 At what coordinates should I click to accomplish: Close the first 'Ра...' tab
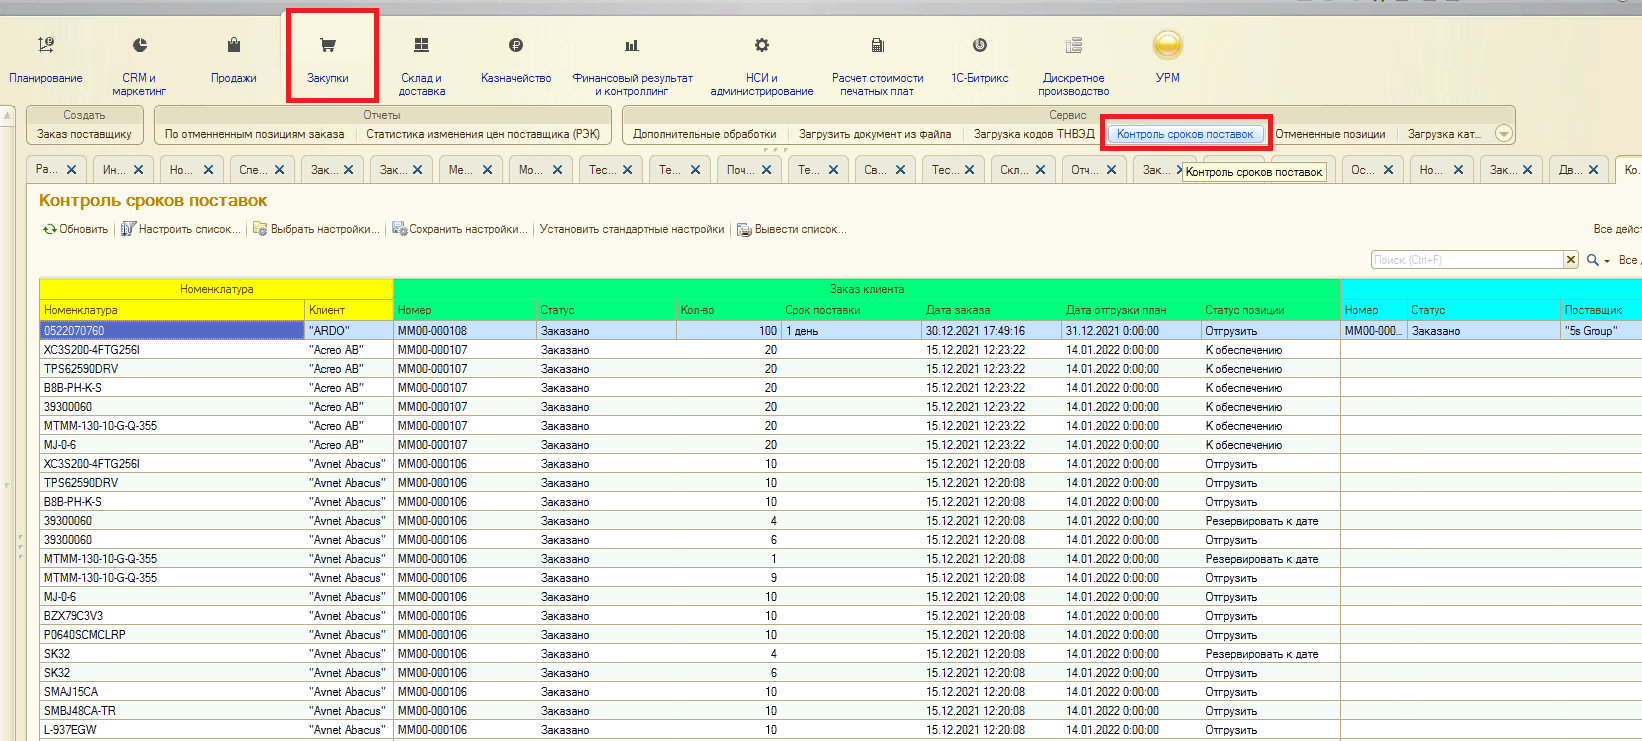69,170
